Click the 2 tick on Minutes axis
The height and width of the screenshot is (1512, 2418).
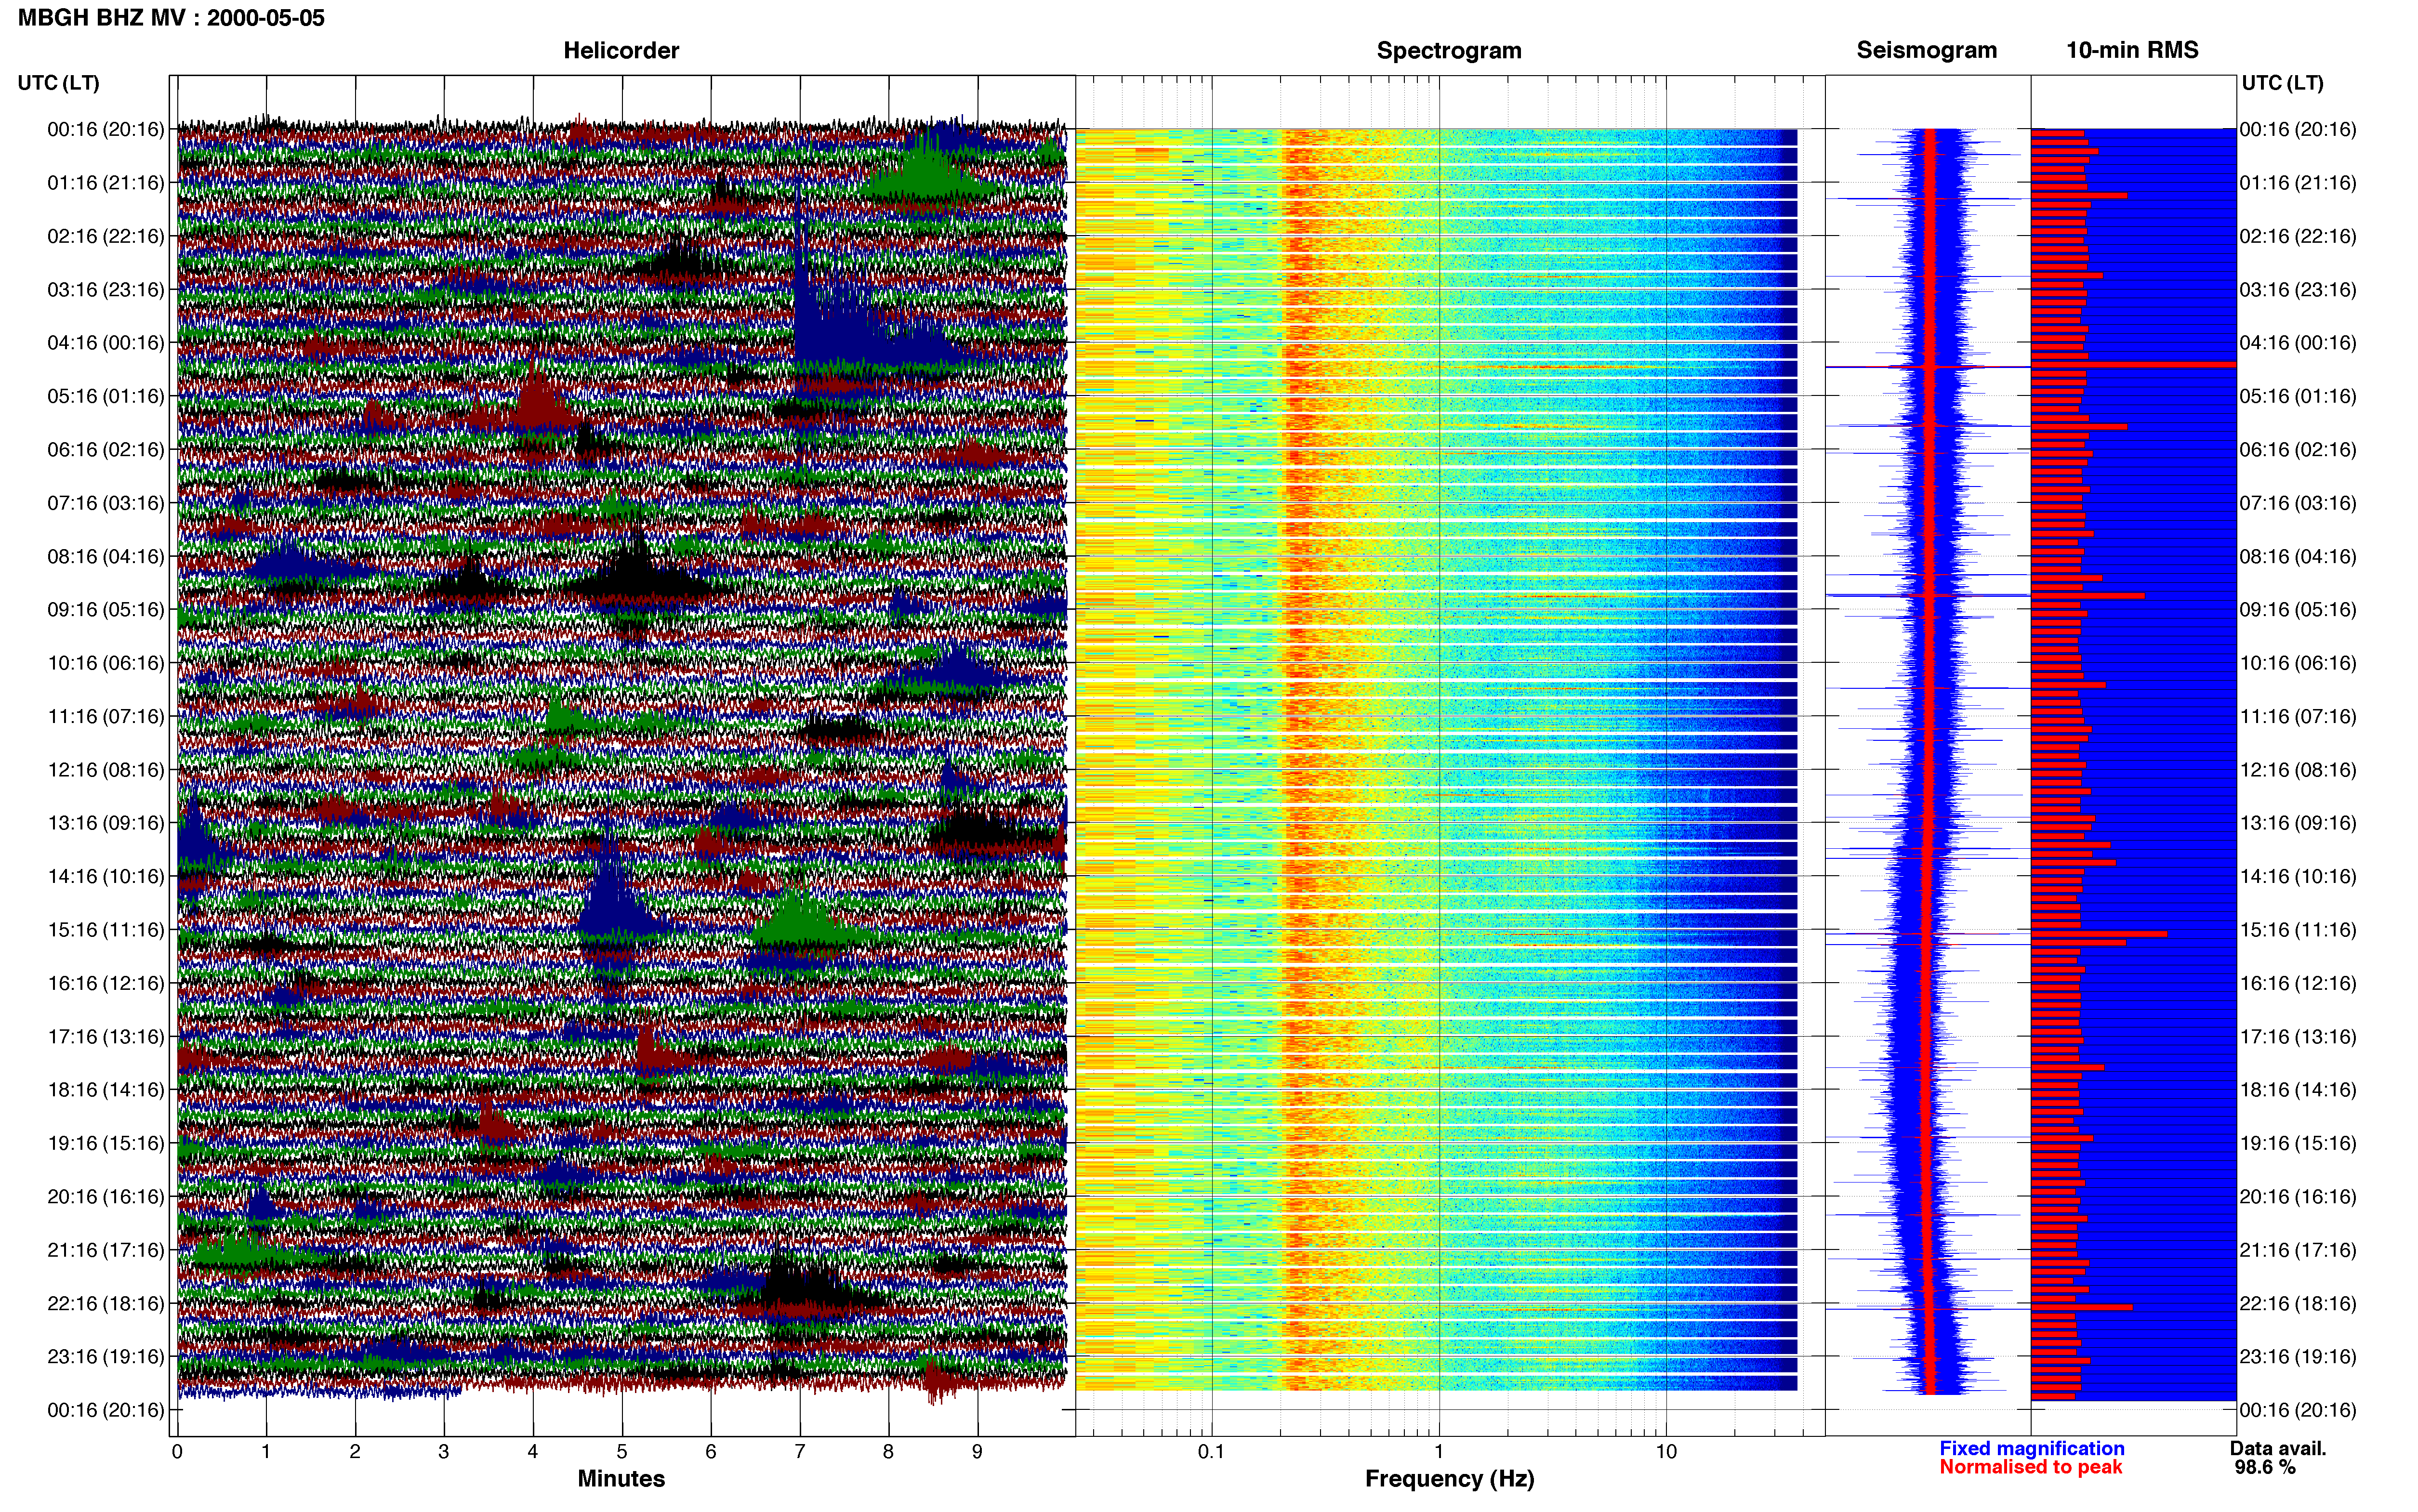355,1452
